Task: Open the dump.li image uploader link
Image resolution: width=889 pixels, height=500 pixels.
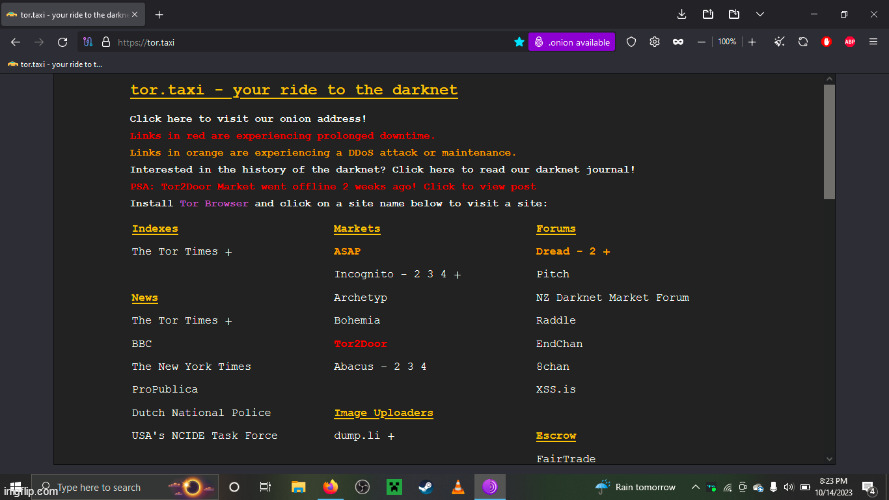Action: (x=357, y=436)
